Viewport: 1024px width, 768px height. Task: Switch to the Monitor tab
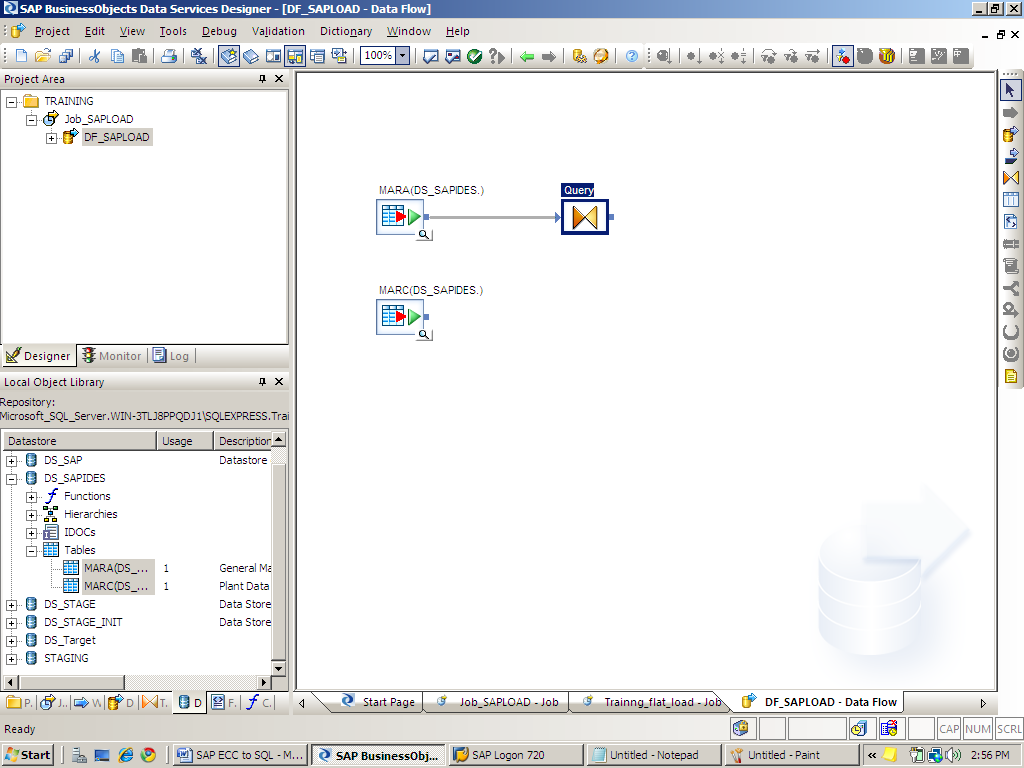click(112, 356)
